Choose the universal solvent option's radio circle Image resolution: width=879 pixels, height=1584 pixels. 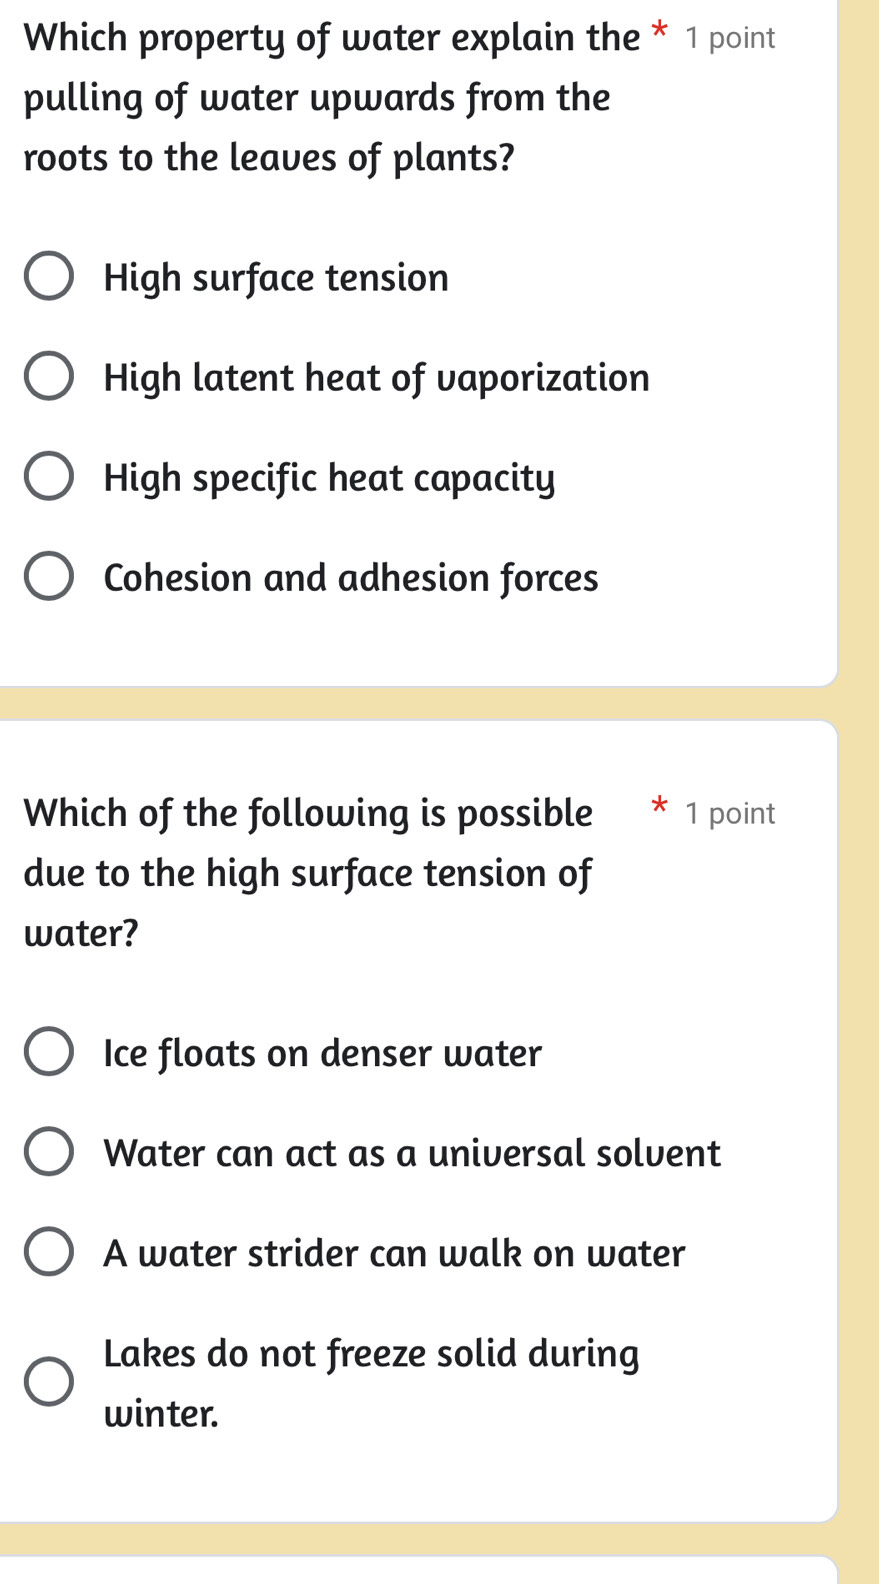click(x=48, y=1152)
